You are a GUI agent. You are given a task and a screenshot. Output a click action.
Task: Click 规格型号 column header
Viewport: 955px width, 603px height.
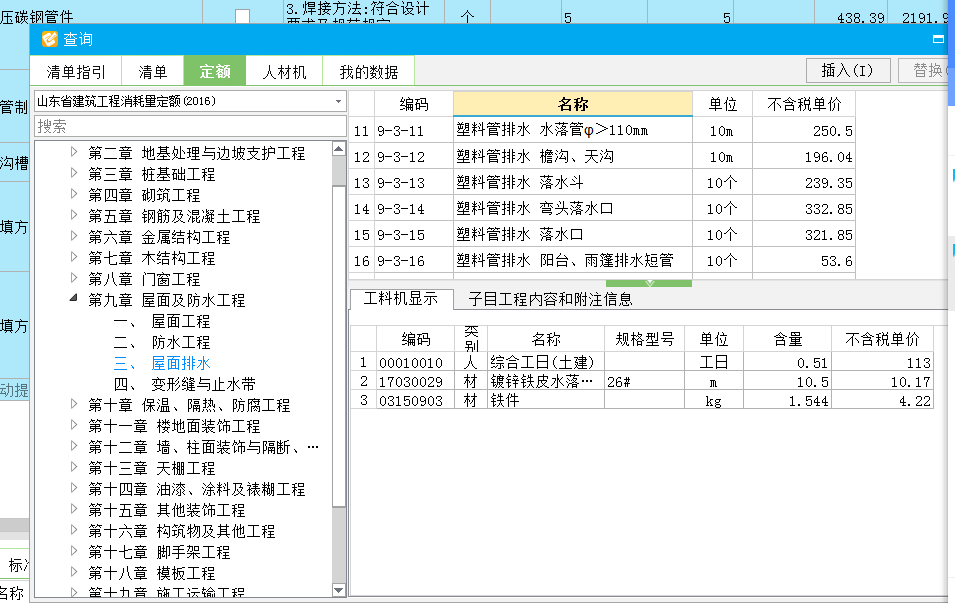pyautogui.click(x=644, y=339)
